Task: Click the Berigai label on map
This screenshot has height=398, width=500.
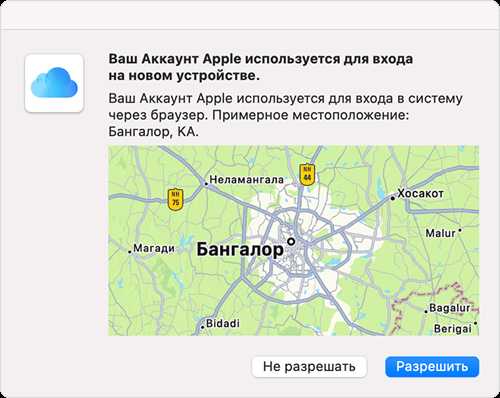Action: 453,329
